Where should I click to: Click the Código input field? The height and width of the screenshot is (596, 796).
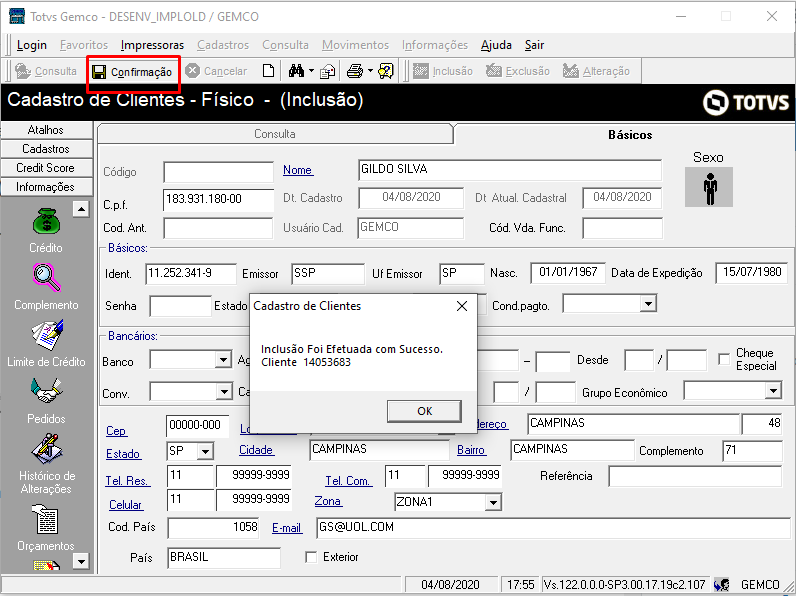pos(218,172)
